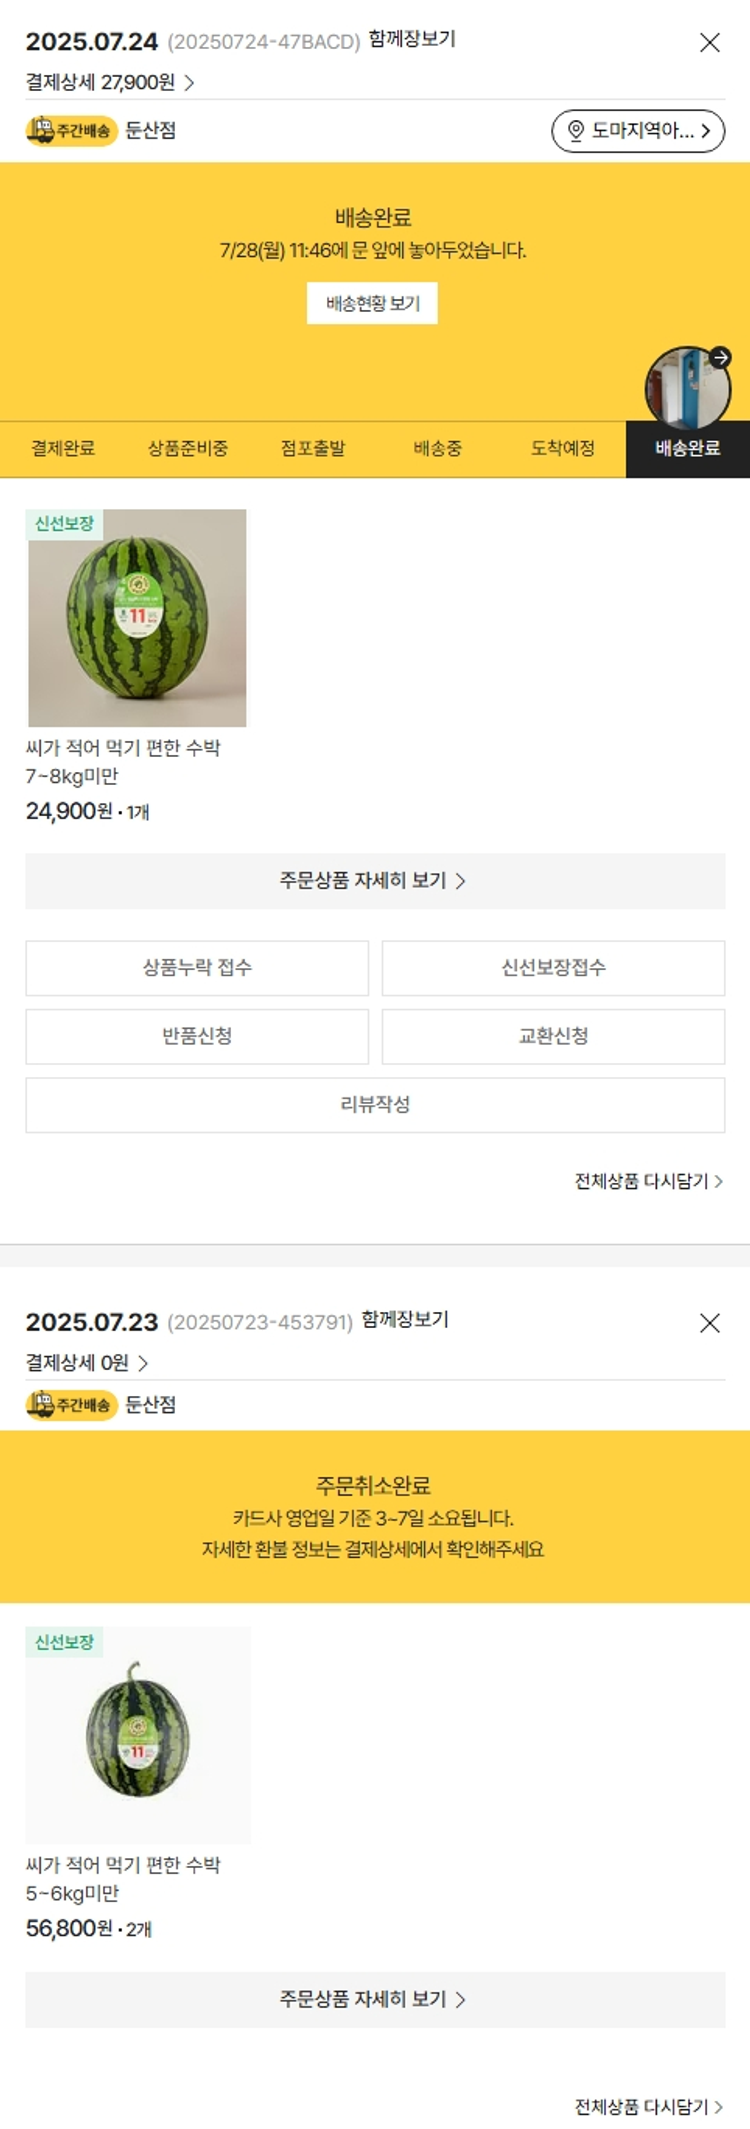Close the 2025.07.23 order card
Viewport: 750px width, 2129px height.
click(x=709, y=1323)
